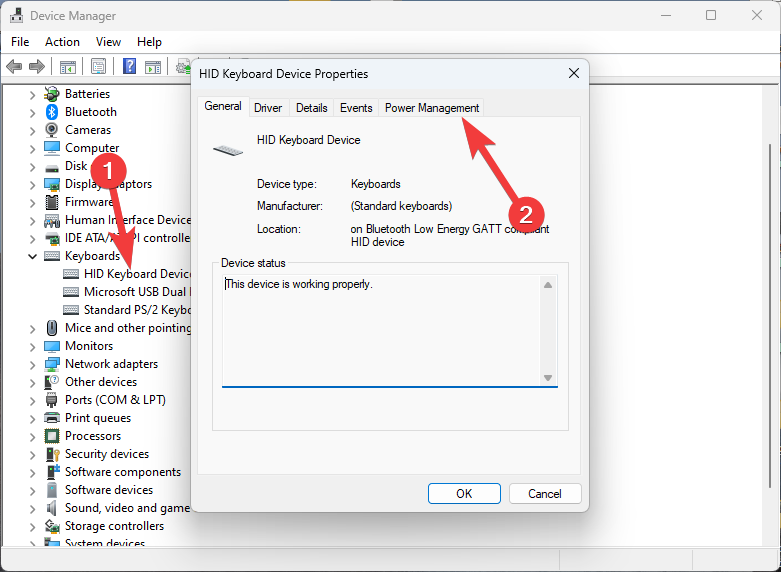This screenshot has height=572, width=781.
Task: Maximize the Device Manager window
Action: [x=711, y=15]
